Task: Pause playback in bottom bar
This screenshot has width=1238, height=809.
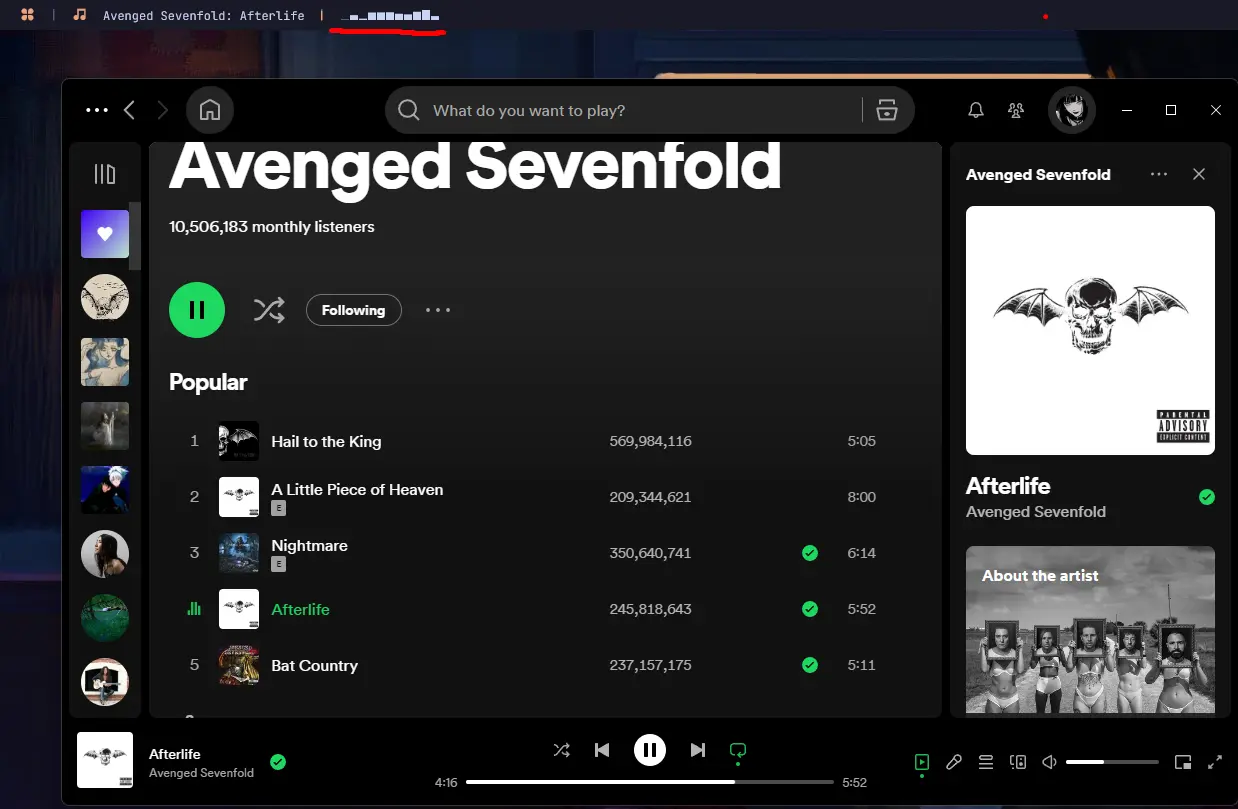Action: point(650,750)
